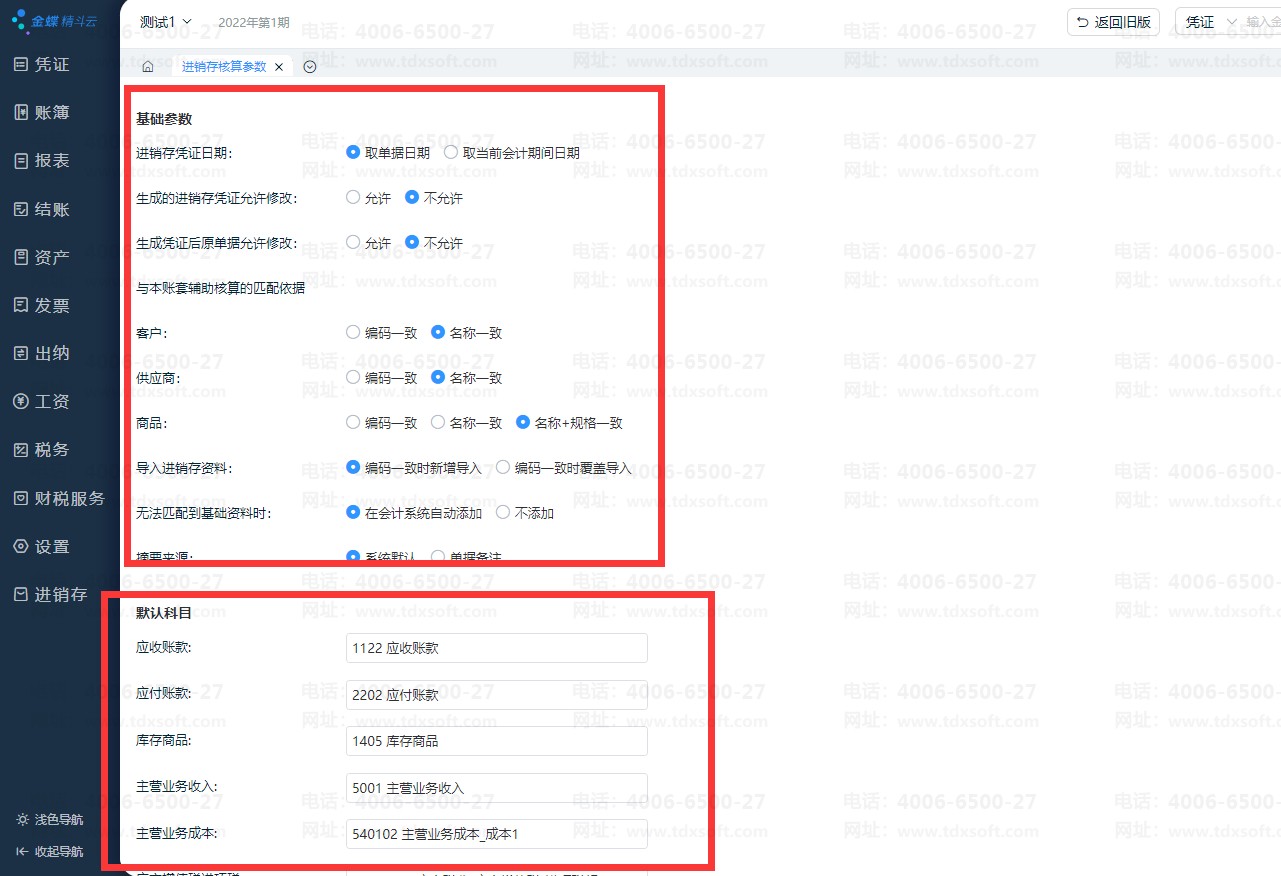This screenshot has height=876, width=1281.
Task: Choose 允许 for 生成凭证后原单据允许修改
Action: click(x=369, y=243)
